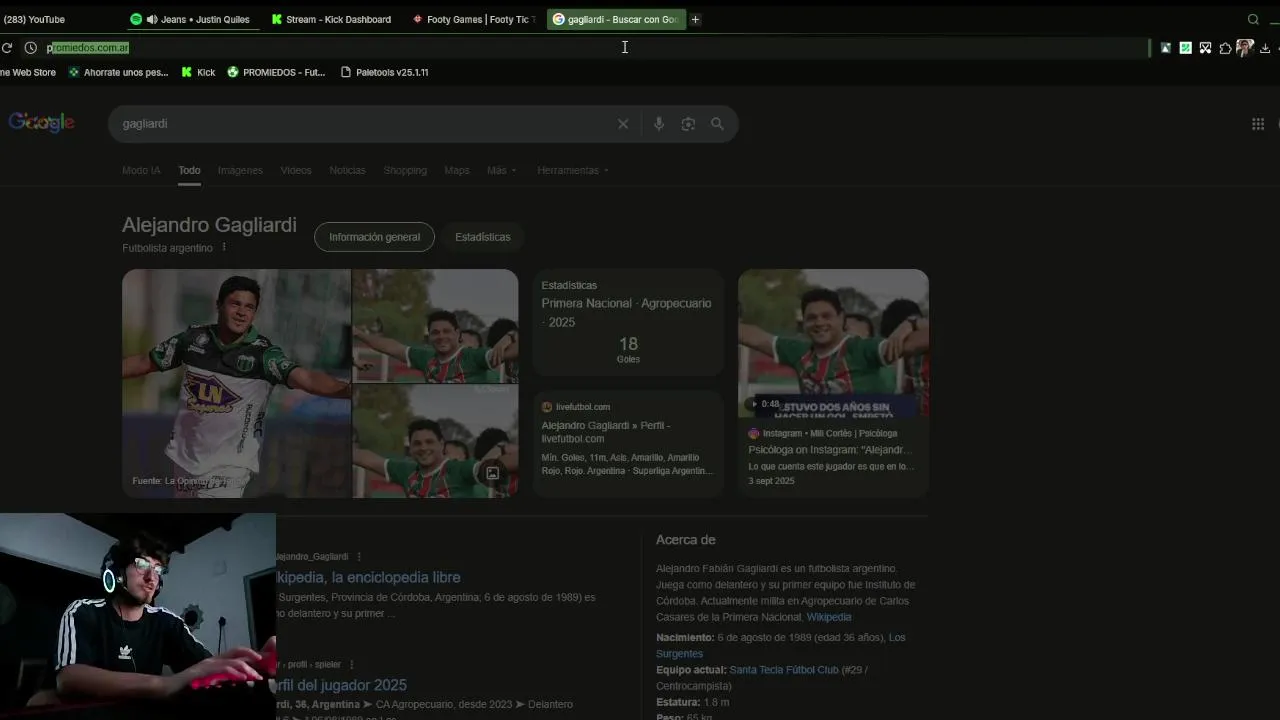Select the Todo results tab
Viewport: 1280px width, 720px height.
click(189, 170)
